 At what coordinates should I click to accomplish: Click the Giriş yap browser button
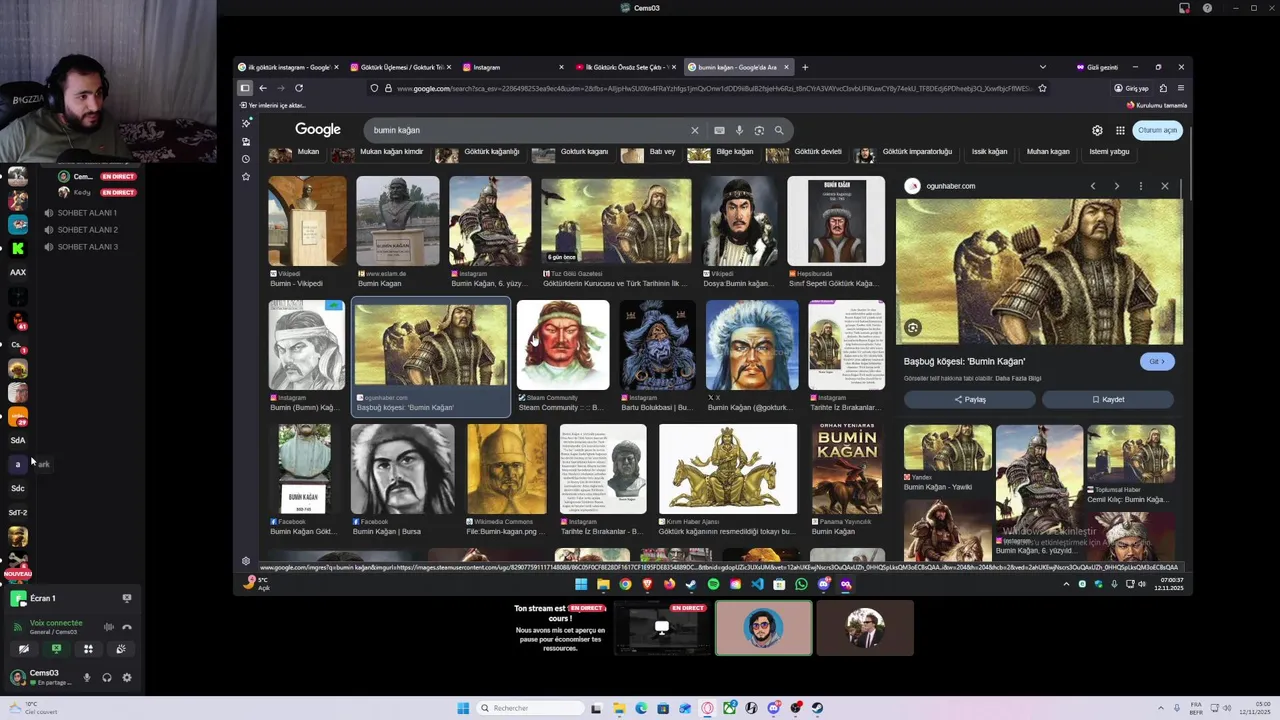[1132, 88]
